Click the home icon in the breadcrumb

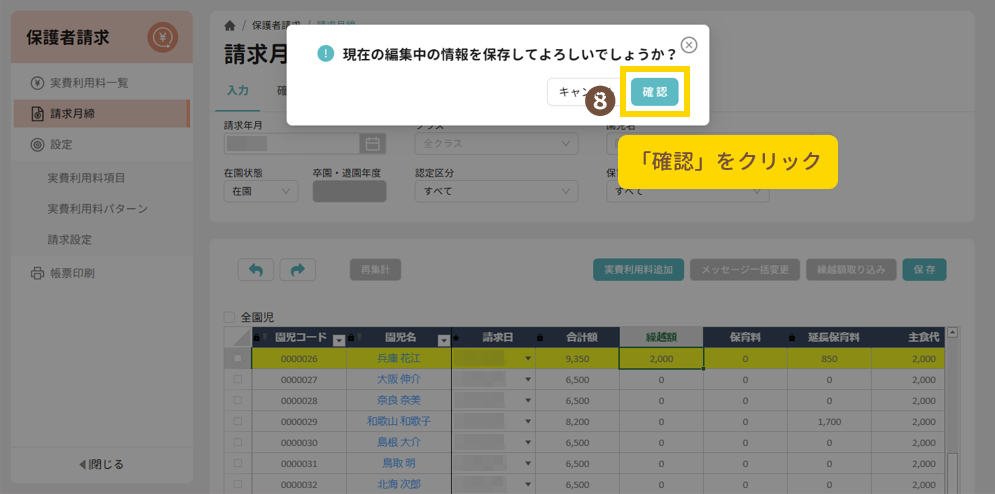231,24
